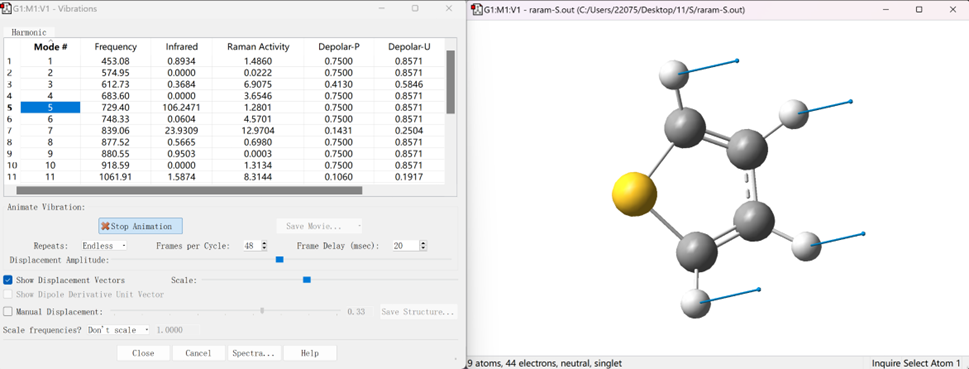Select the frequency cell 918.59
The height and width of the screenshot is (369, 969).
click(x=116, y=165)
